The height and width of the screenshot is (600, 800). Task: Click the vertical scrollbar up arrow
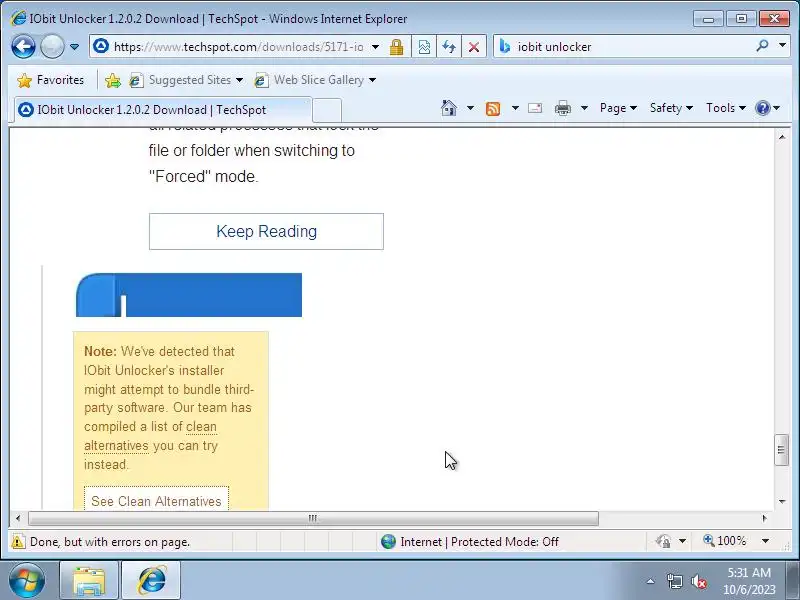coord(782,137)
